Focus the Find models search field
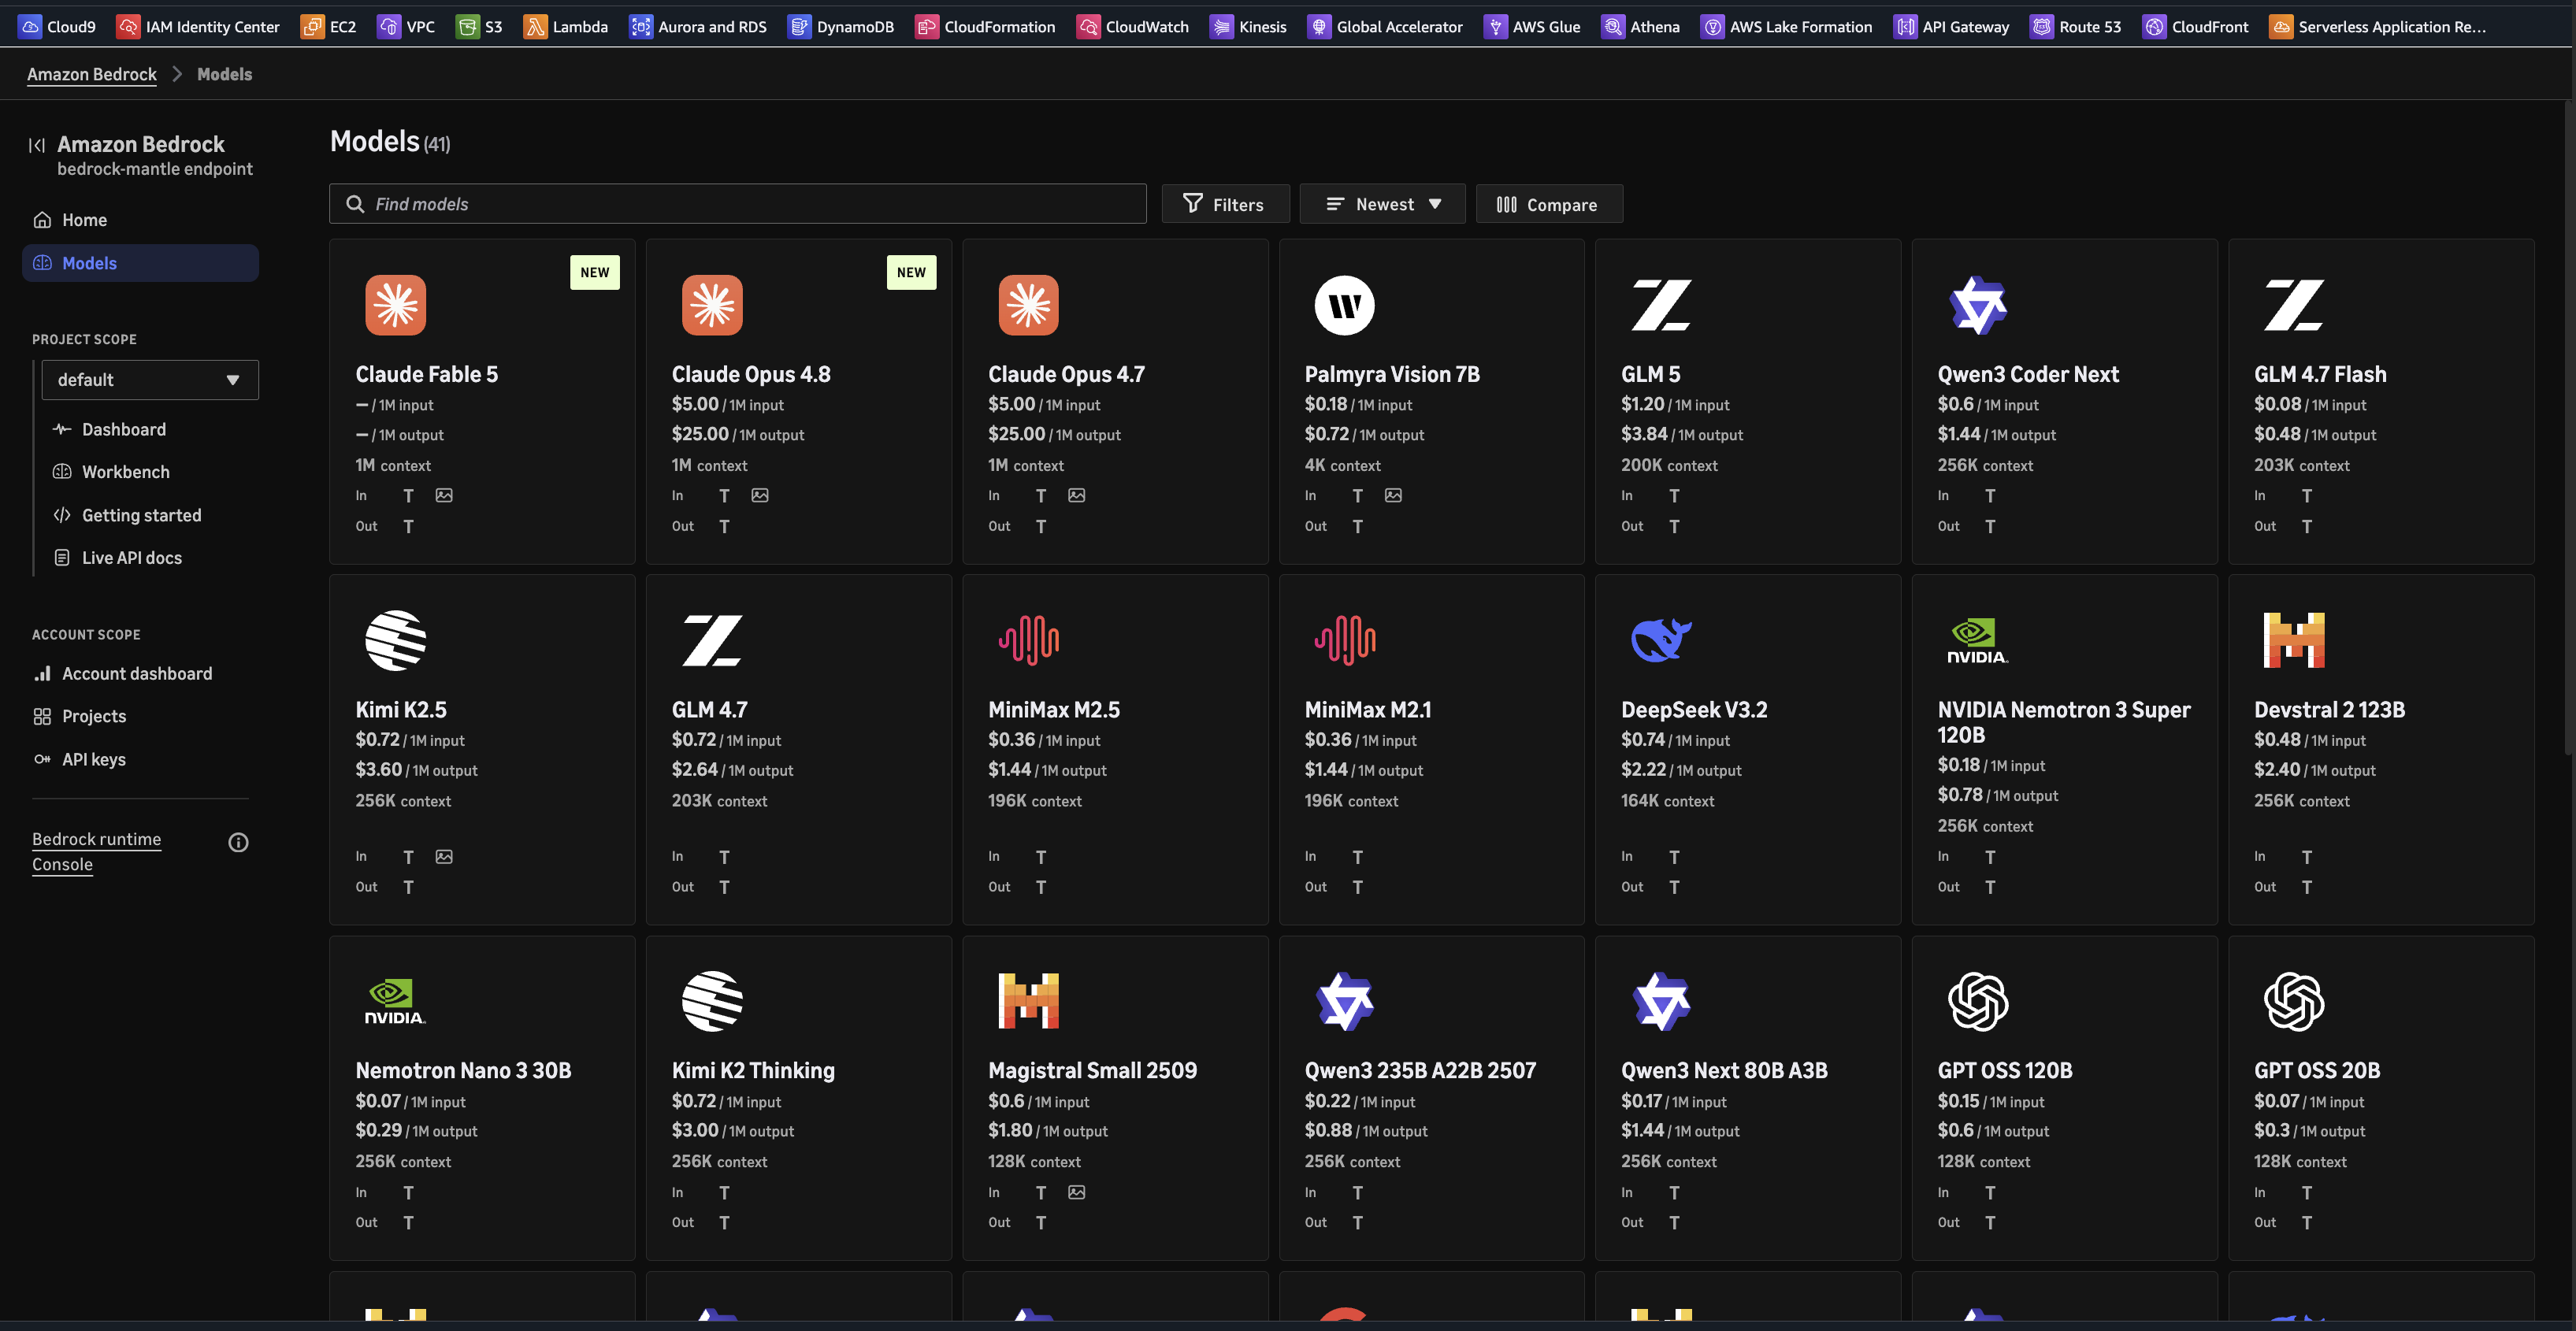The height and width of the screenshot is (1331, 2576). click(738, 204)
